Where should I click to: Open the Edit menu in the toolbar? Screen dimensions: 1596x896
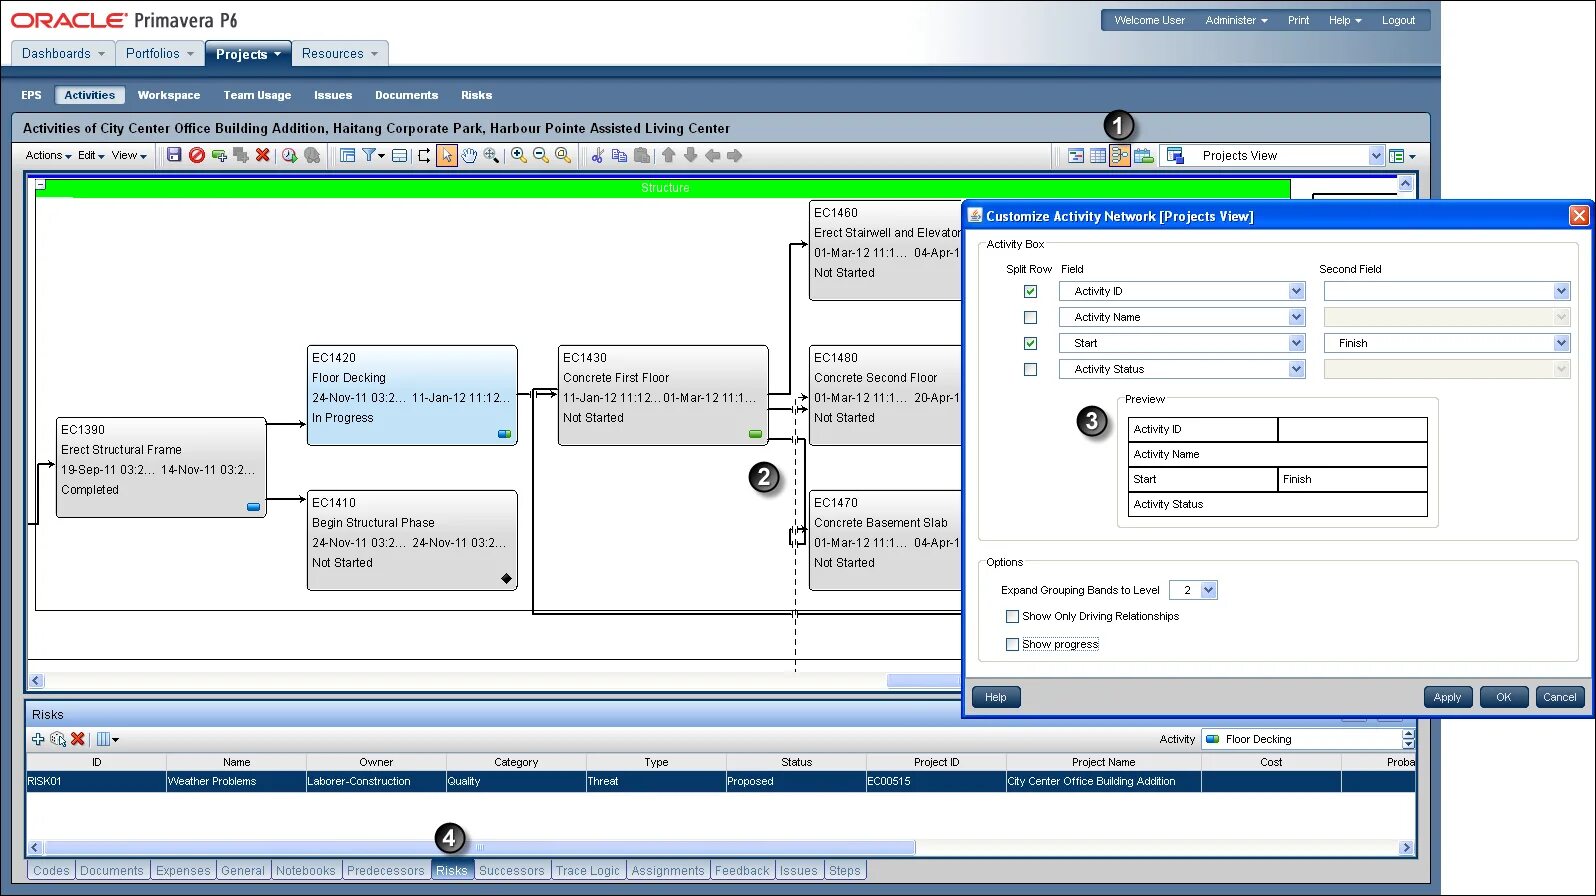tap(91, 156)
